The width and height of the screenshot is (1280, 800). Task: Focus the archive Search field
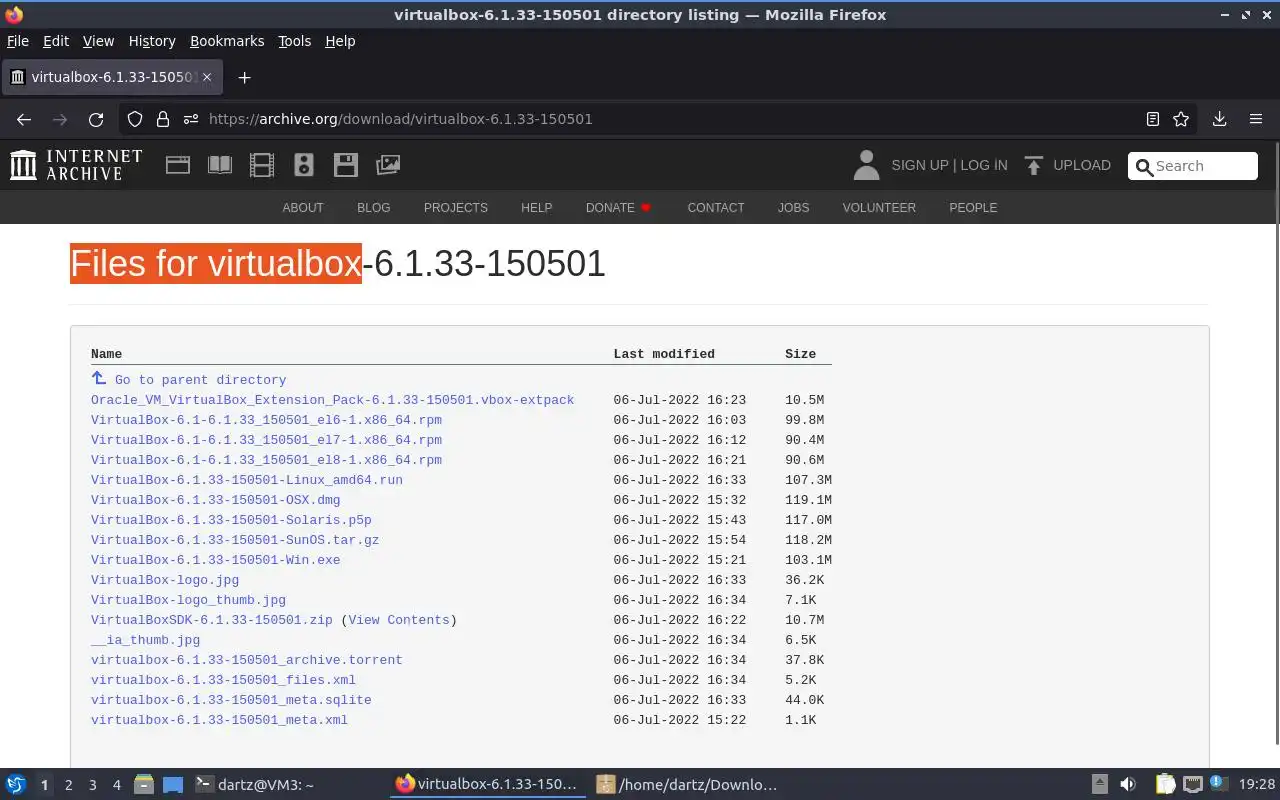pyautogui.click(x=1193, y=166)
